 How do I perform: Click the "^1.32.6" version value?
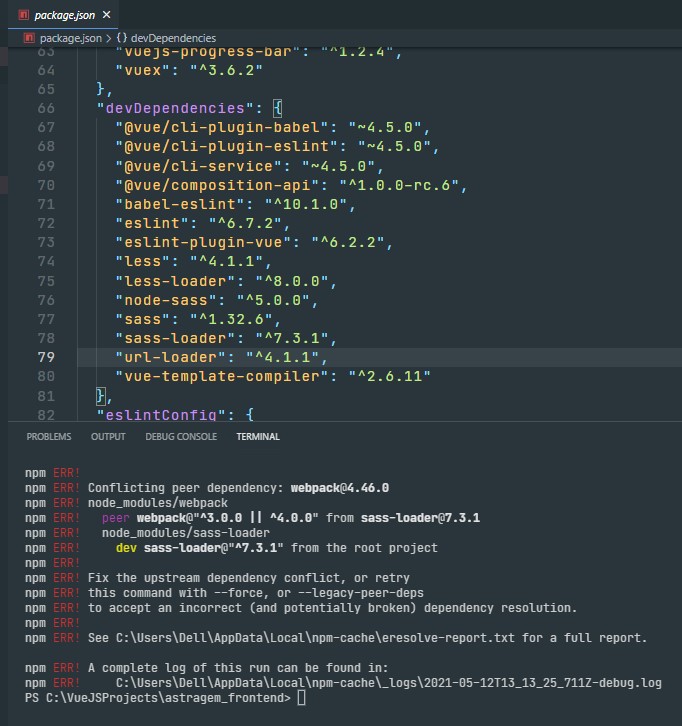pos(232,319)
